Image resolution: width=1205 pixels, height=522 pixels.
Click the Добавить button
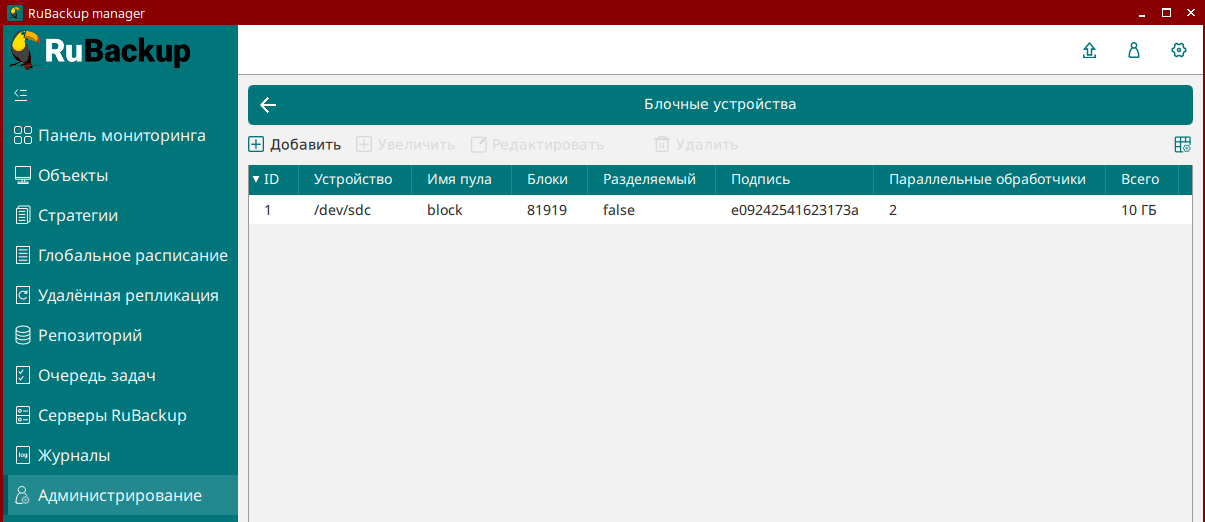295,144
